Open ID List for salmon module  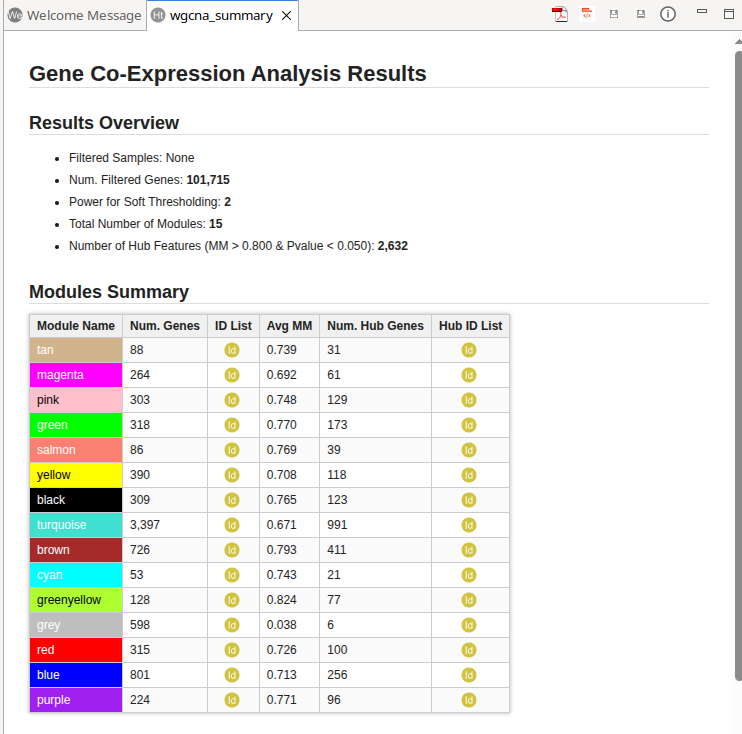coord(232,450)
